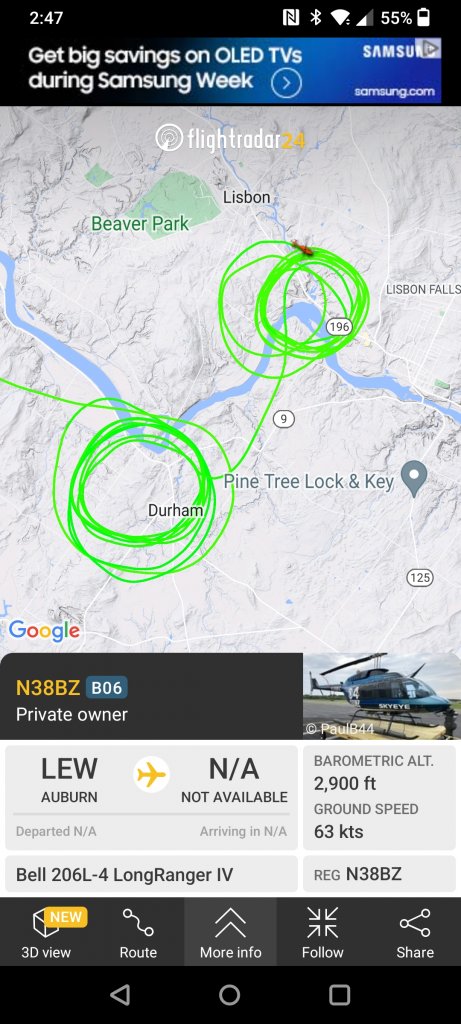
Task: Tap the B06 aircraft type badge
Action: (106, 688)
